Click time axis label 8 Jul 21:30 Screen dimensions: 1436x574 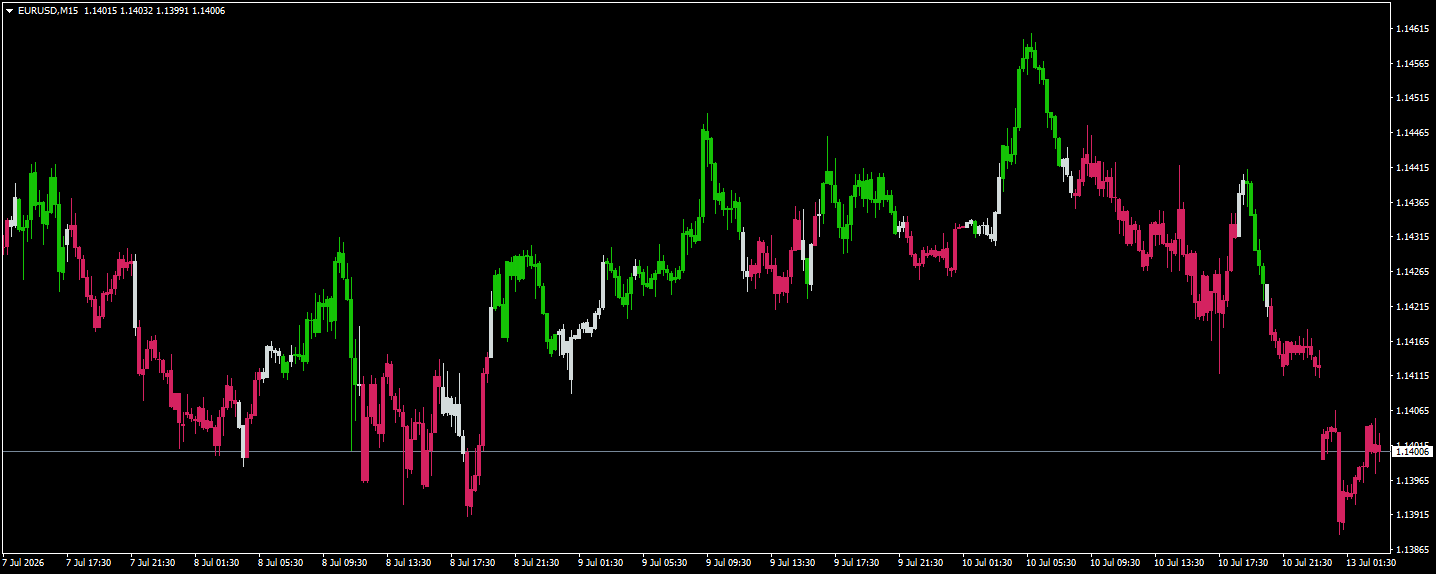click(537, 563)
